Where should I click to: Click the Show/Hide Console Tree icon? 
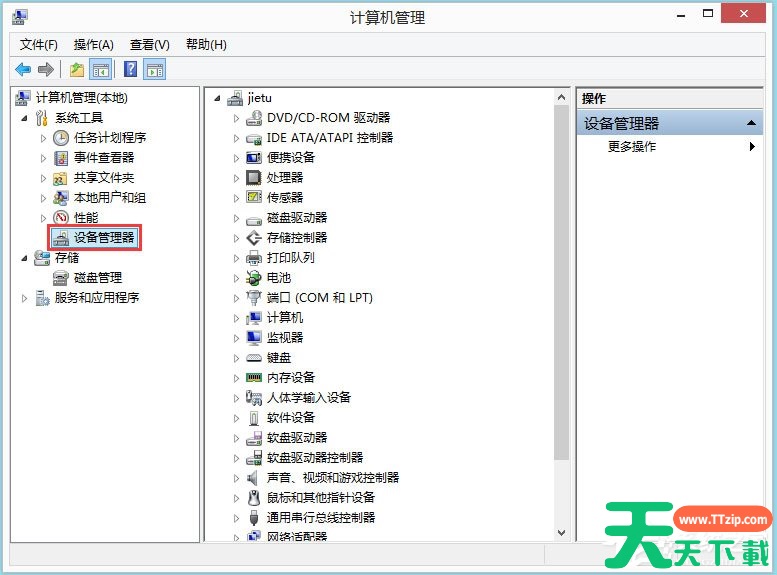click(x=101, y=69)
